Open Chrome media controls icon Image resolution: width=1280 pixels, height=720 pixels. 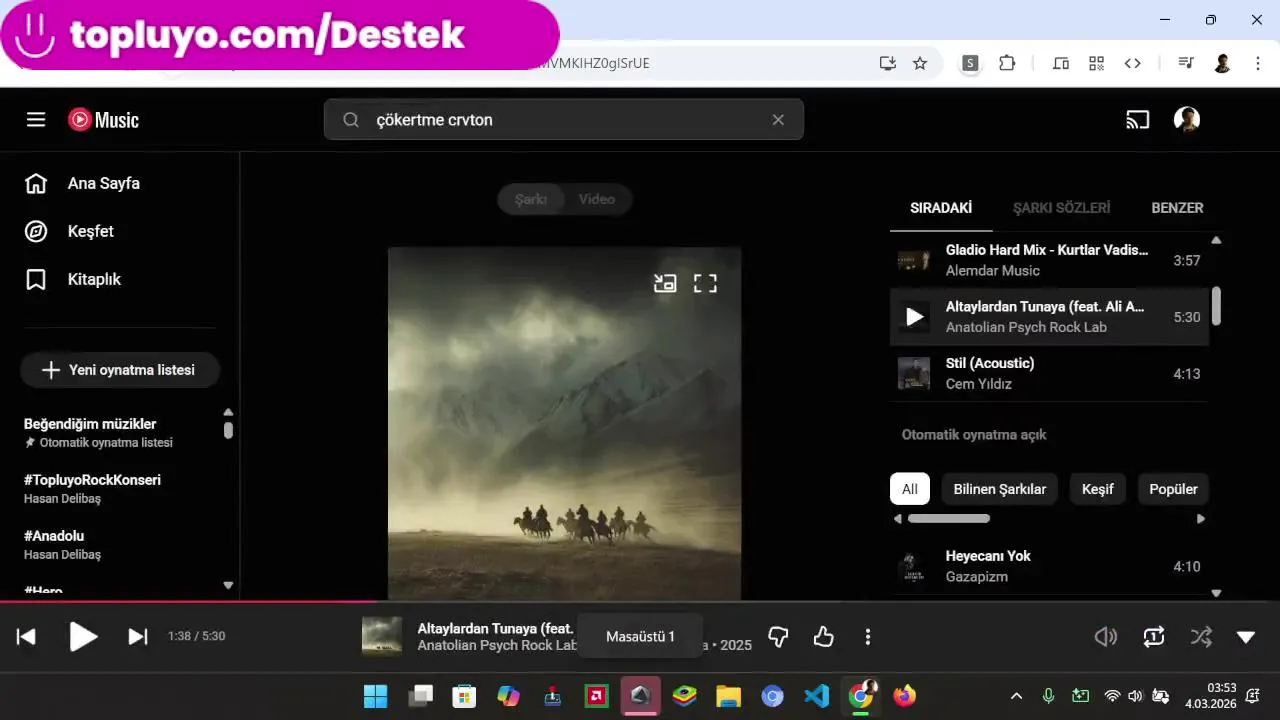point(1186,63)
